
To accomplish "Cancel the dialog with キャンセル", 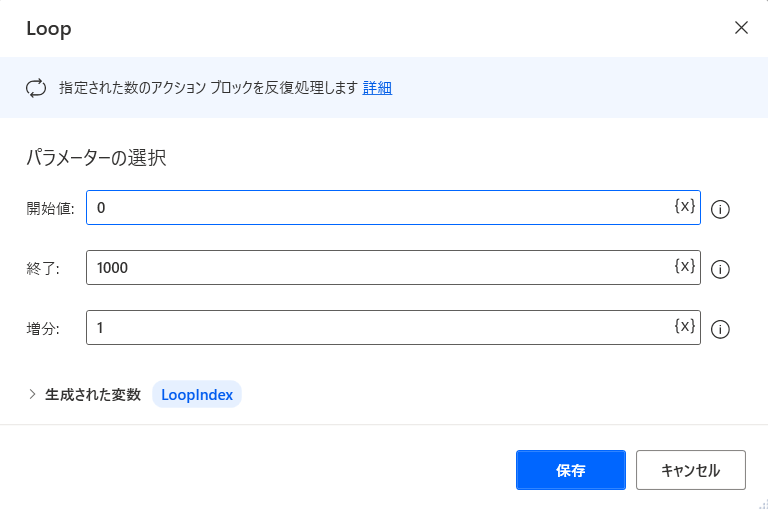I will coord(691,470).
